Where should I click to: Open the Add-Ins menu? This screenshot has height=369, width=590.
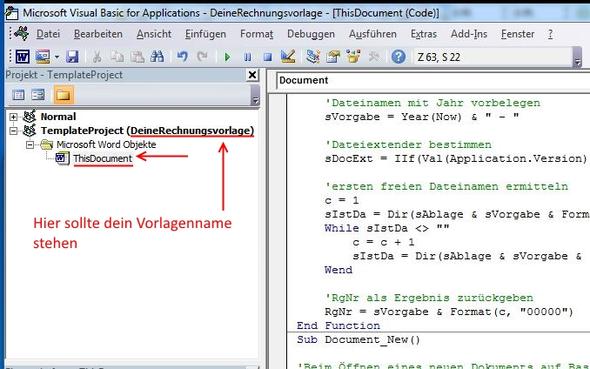[x=469, y=34]
